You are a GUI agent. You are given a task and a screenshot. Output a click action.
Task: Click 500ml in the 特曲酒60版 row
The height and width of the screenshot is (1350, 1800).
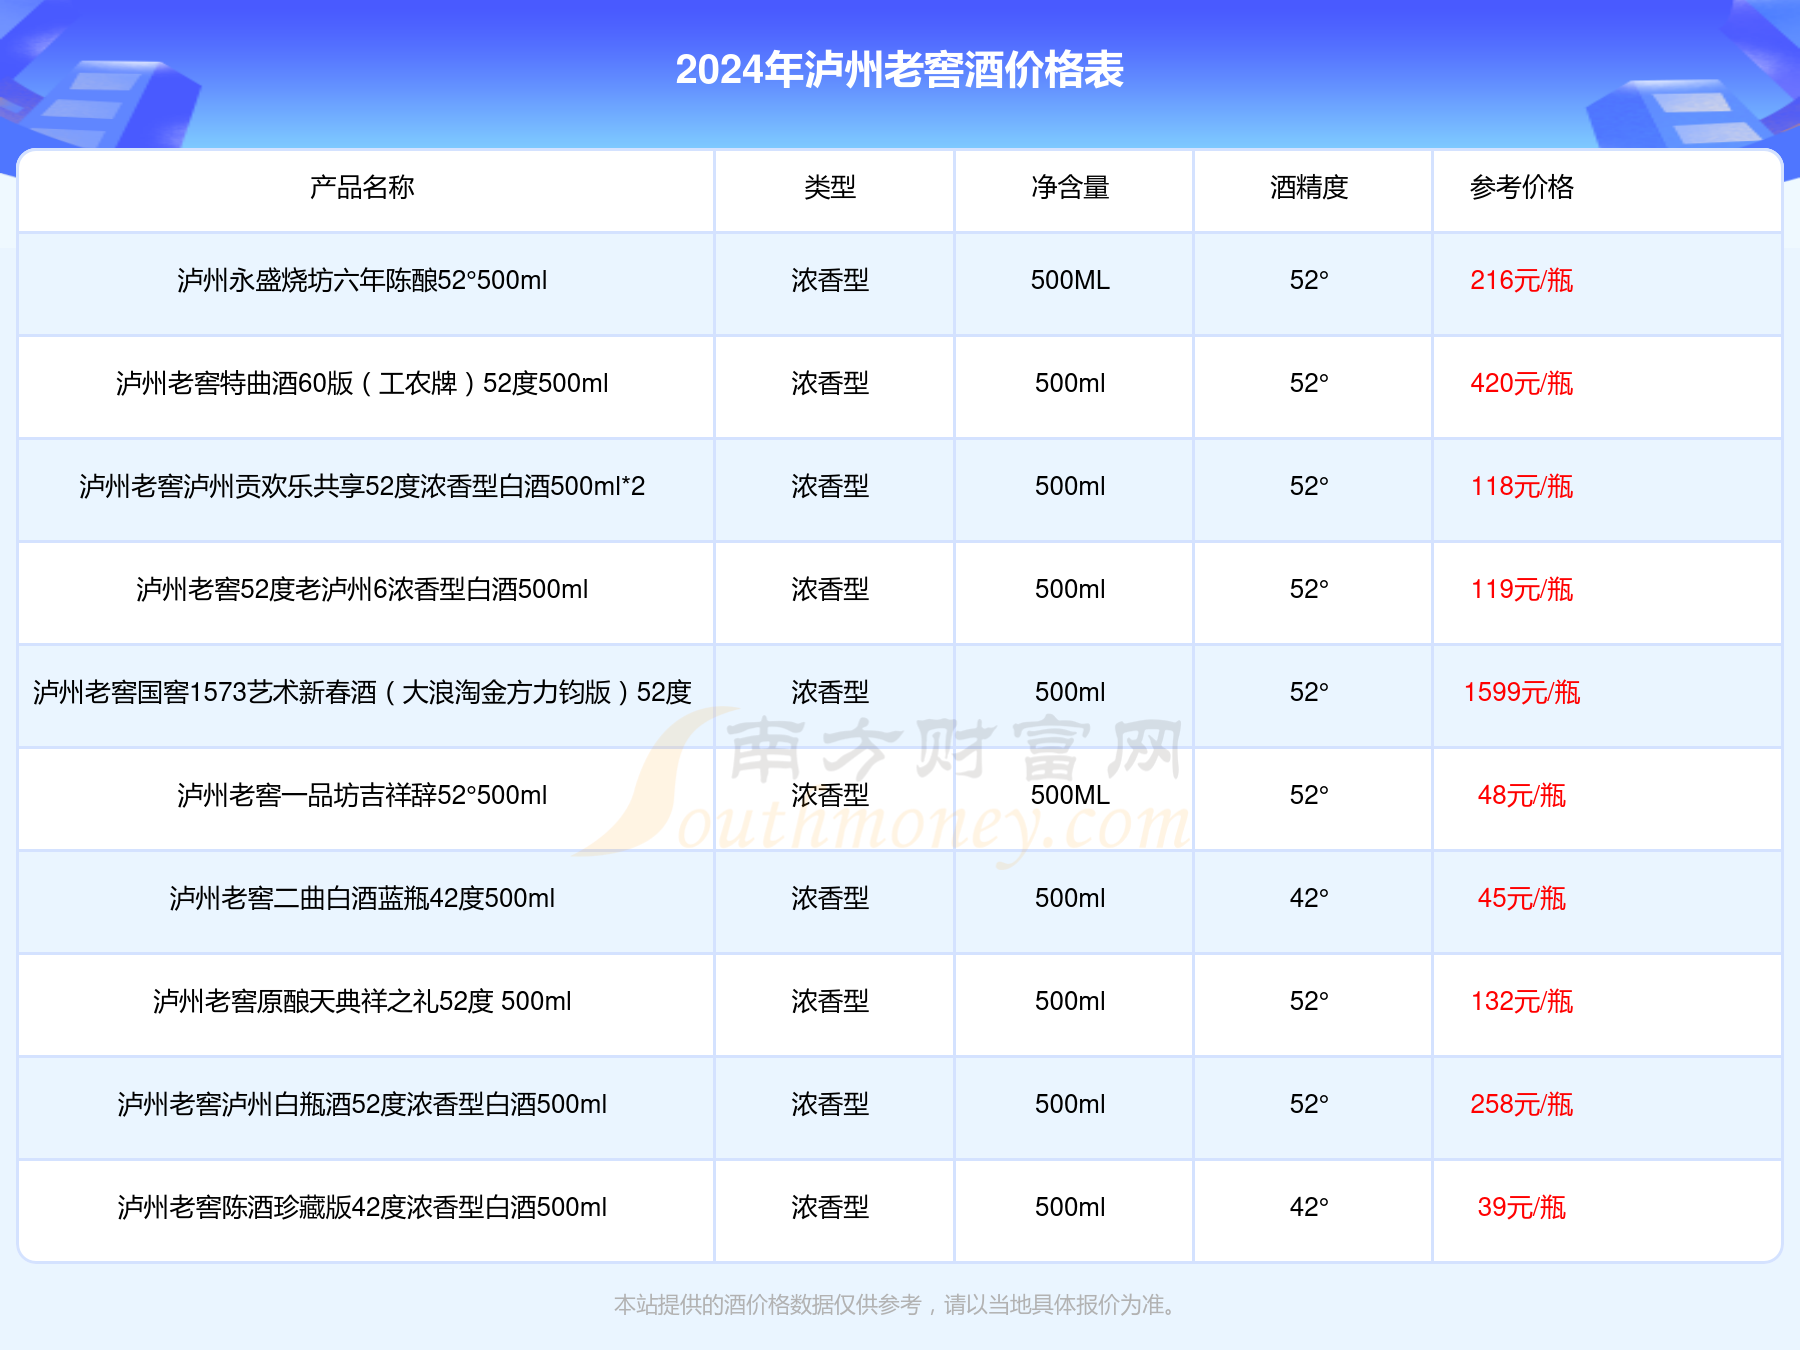pos(1070,384)
